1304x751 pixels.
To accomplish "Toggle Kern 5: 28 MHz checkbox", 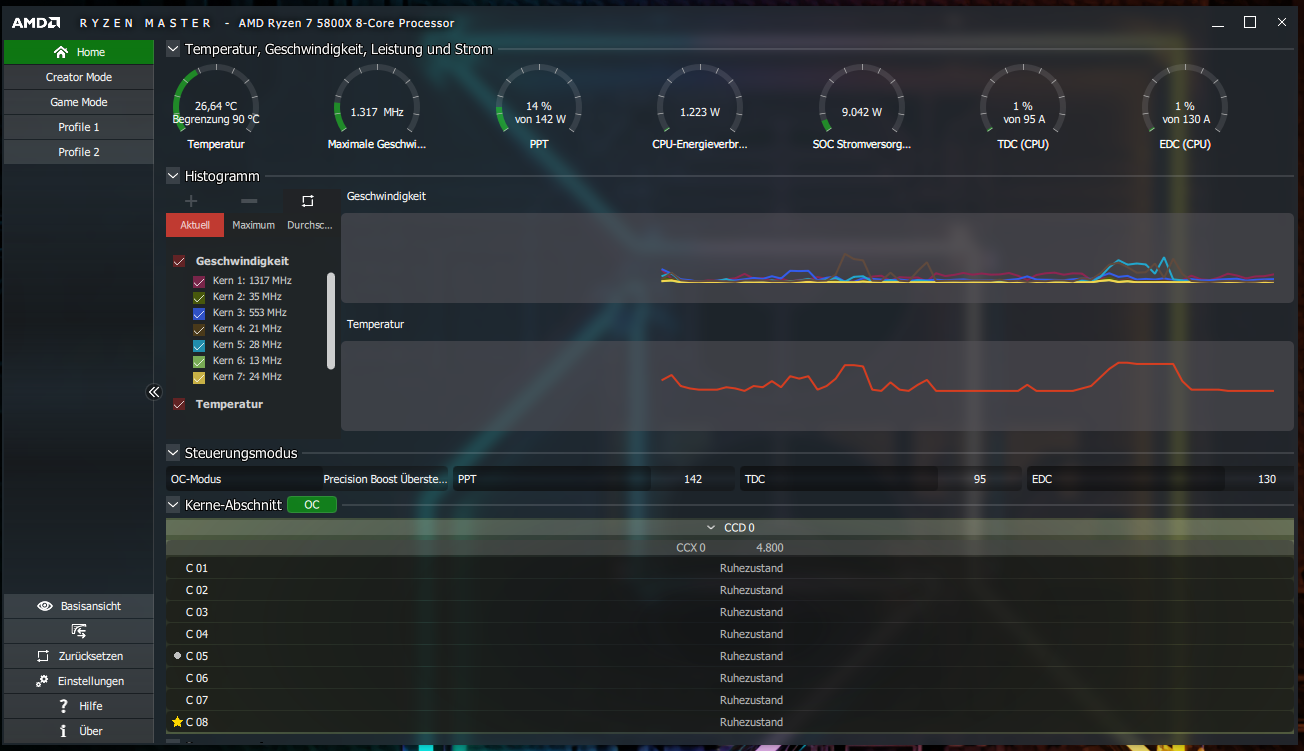I will coord(199,345).
